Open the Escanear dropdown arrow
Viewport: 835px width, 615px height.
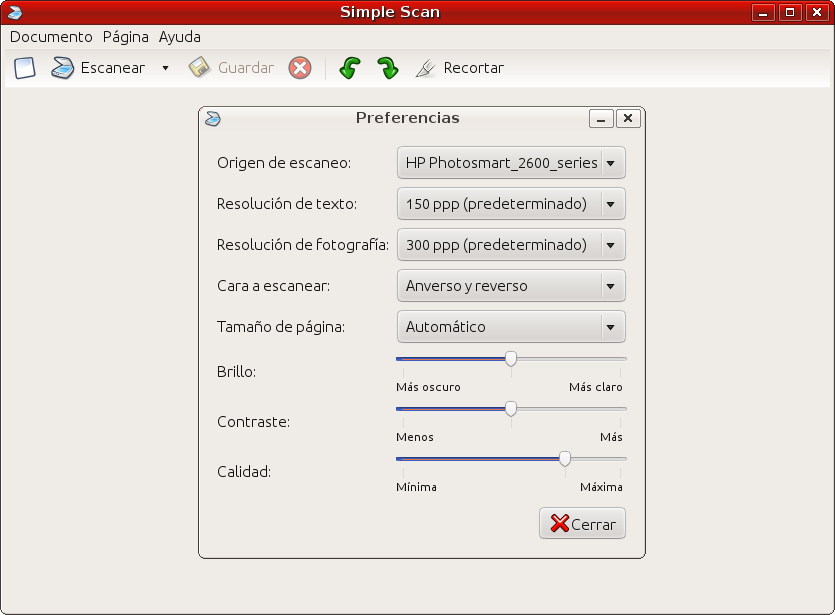coord(165,68)
